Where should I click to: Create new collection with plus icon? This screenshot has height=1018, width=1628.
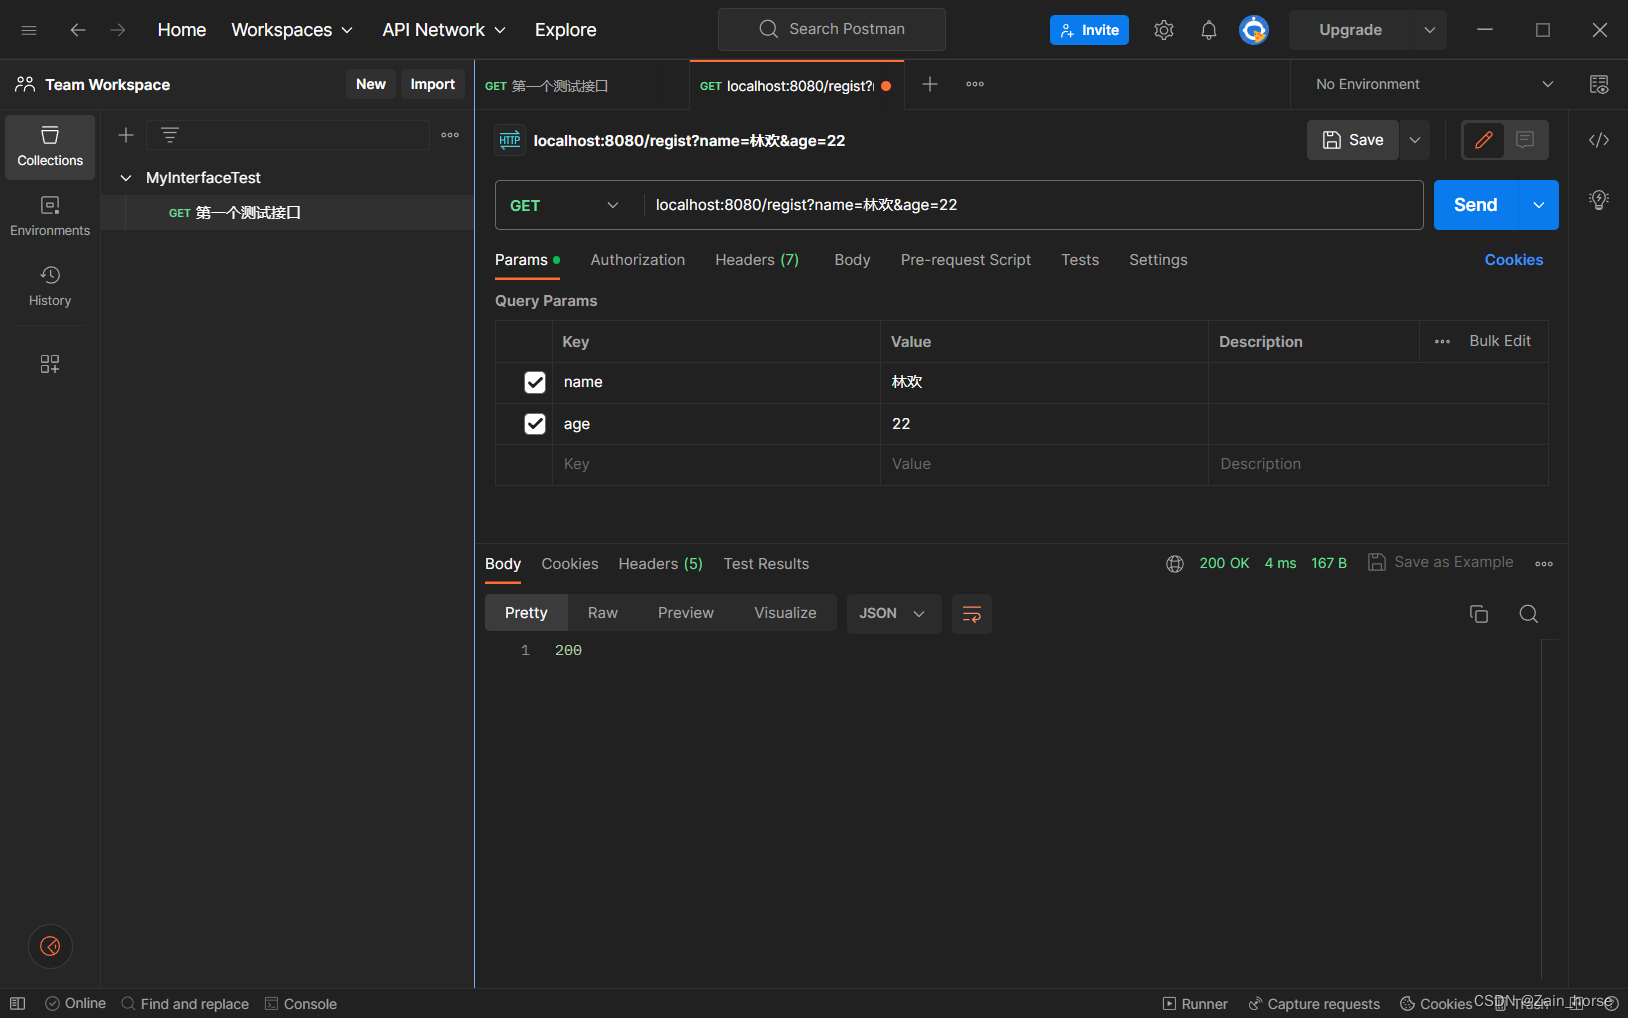click(x=126, y=135)
